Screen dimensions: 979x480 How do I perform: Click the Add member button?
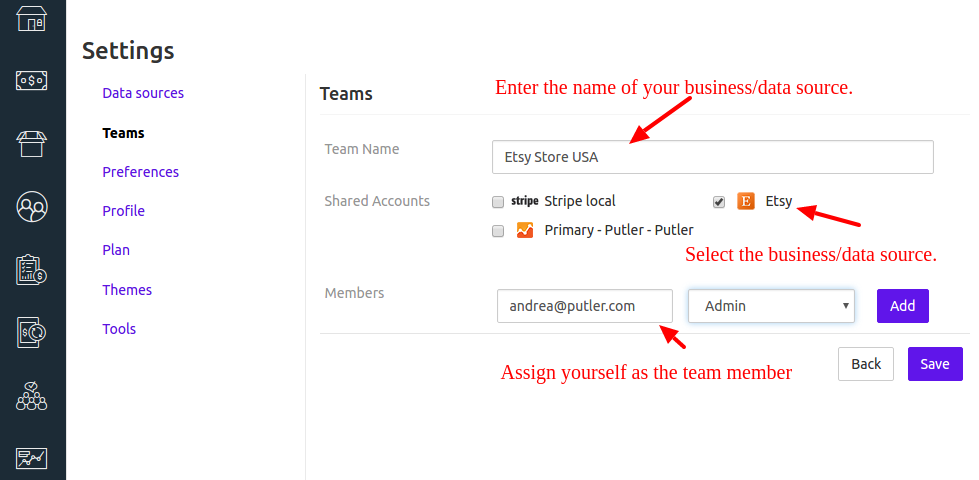[903, 306]
